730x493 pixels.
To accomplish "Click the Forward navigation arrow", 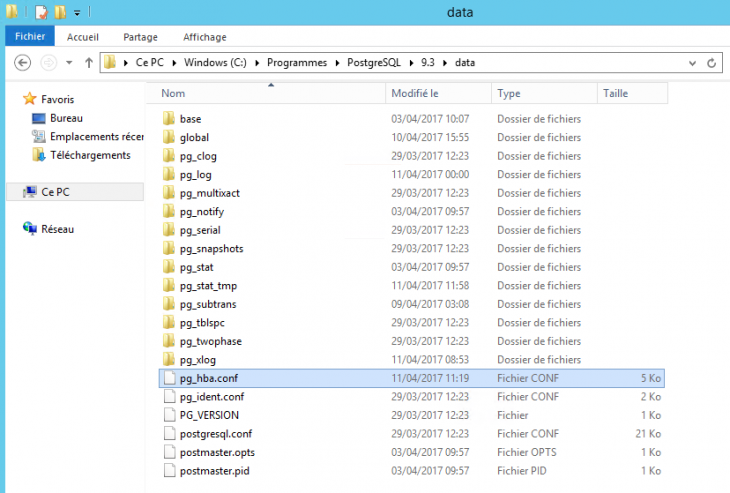I will point(48,62).
